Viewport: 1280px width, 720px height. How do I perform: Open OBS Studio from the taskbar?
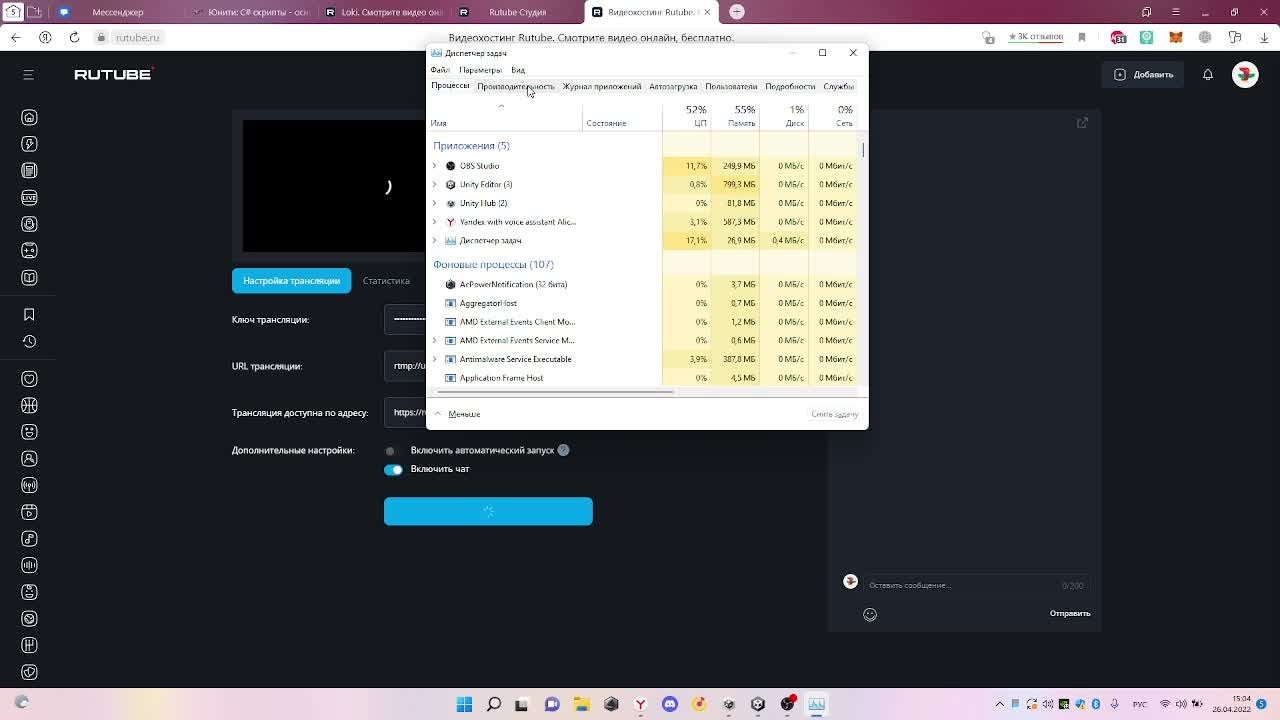(x=787, y=704)
